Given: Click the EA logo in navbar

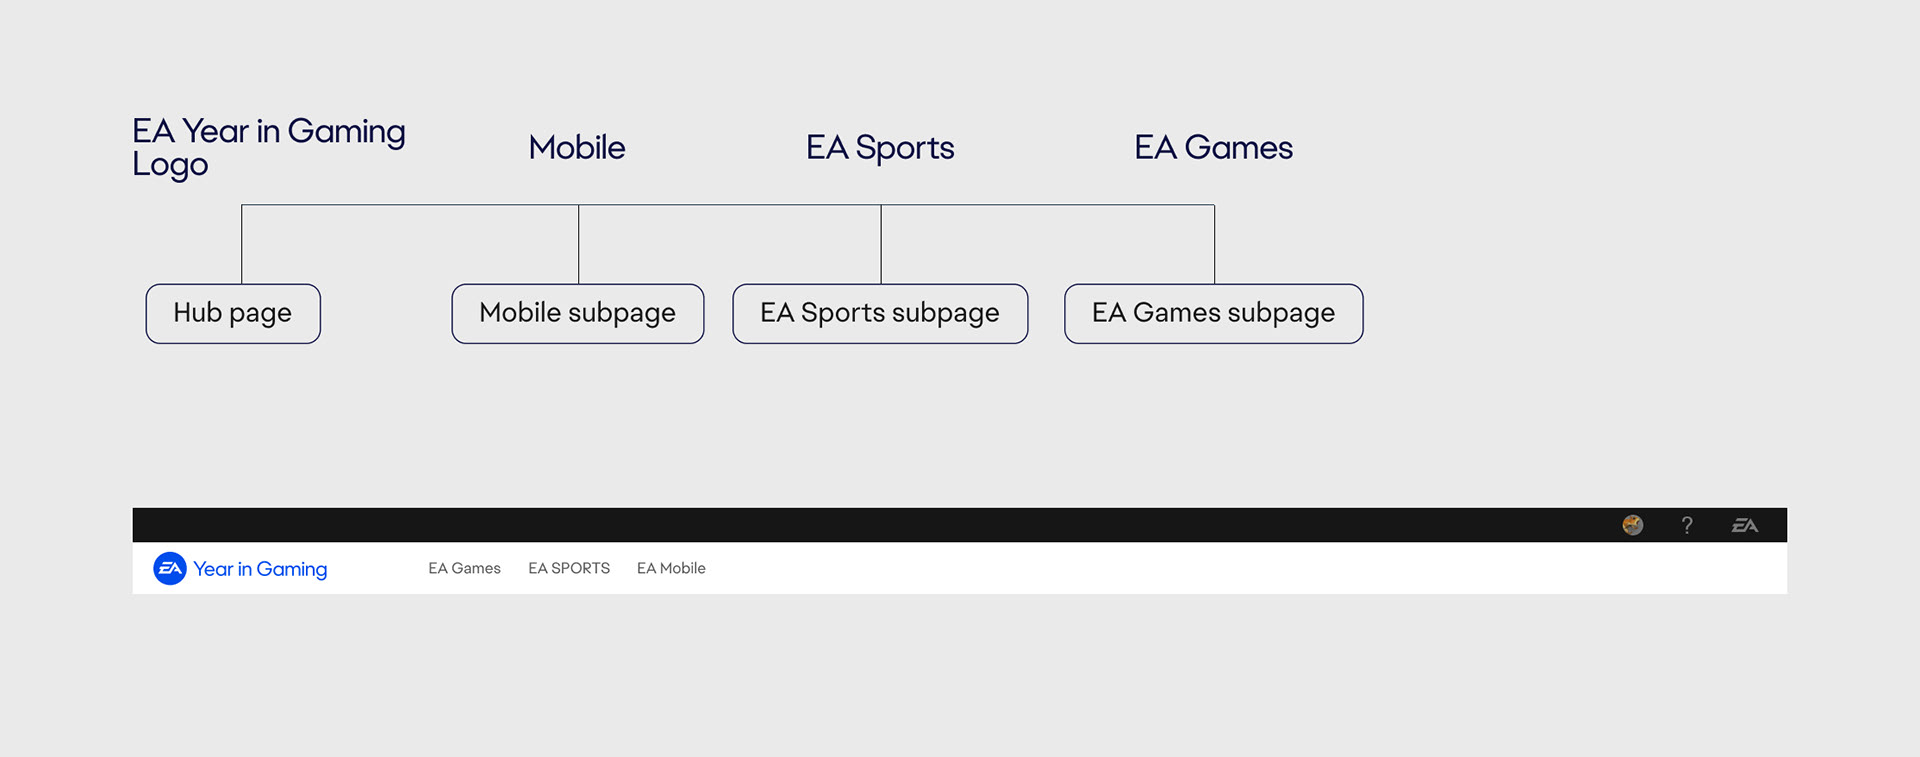Looking at the screenshot, I should click(170, 568).
